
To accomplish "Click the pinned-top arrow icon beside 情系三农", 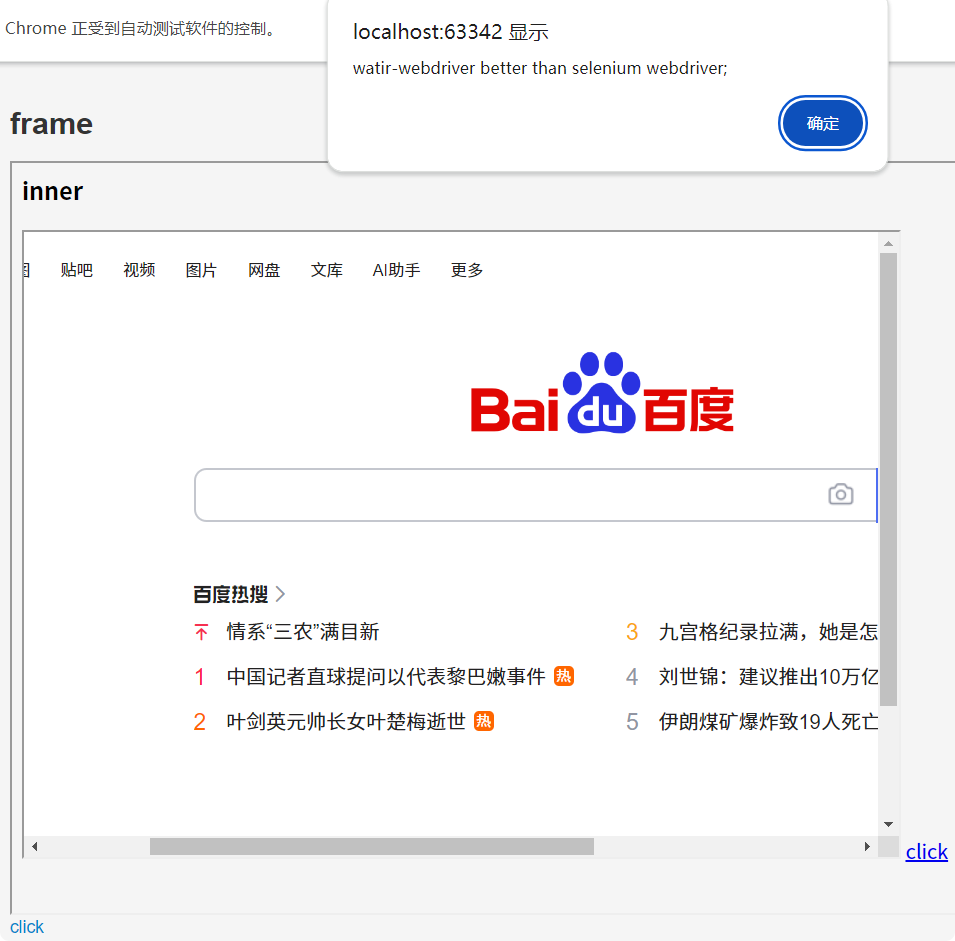I will coord(202,632).
